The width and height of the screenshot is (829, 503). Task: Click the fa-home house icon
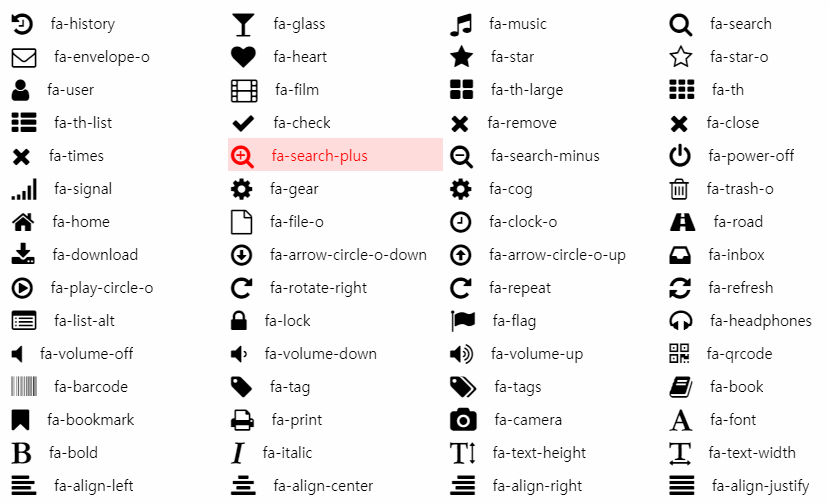tap(23, 222)
